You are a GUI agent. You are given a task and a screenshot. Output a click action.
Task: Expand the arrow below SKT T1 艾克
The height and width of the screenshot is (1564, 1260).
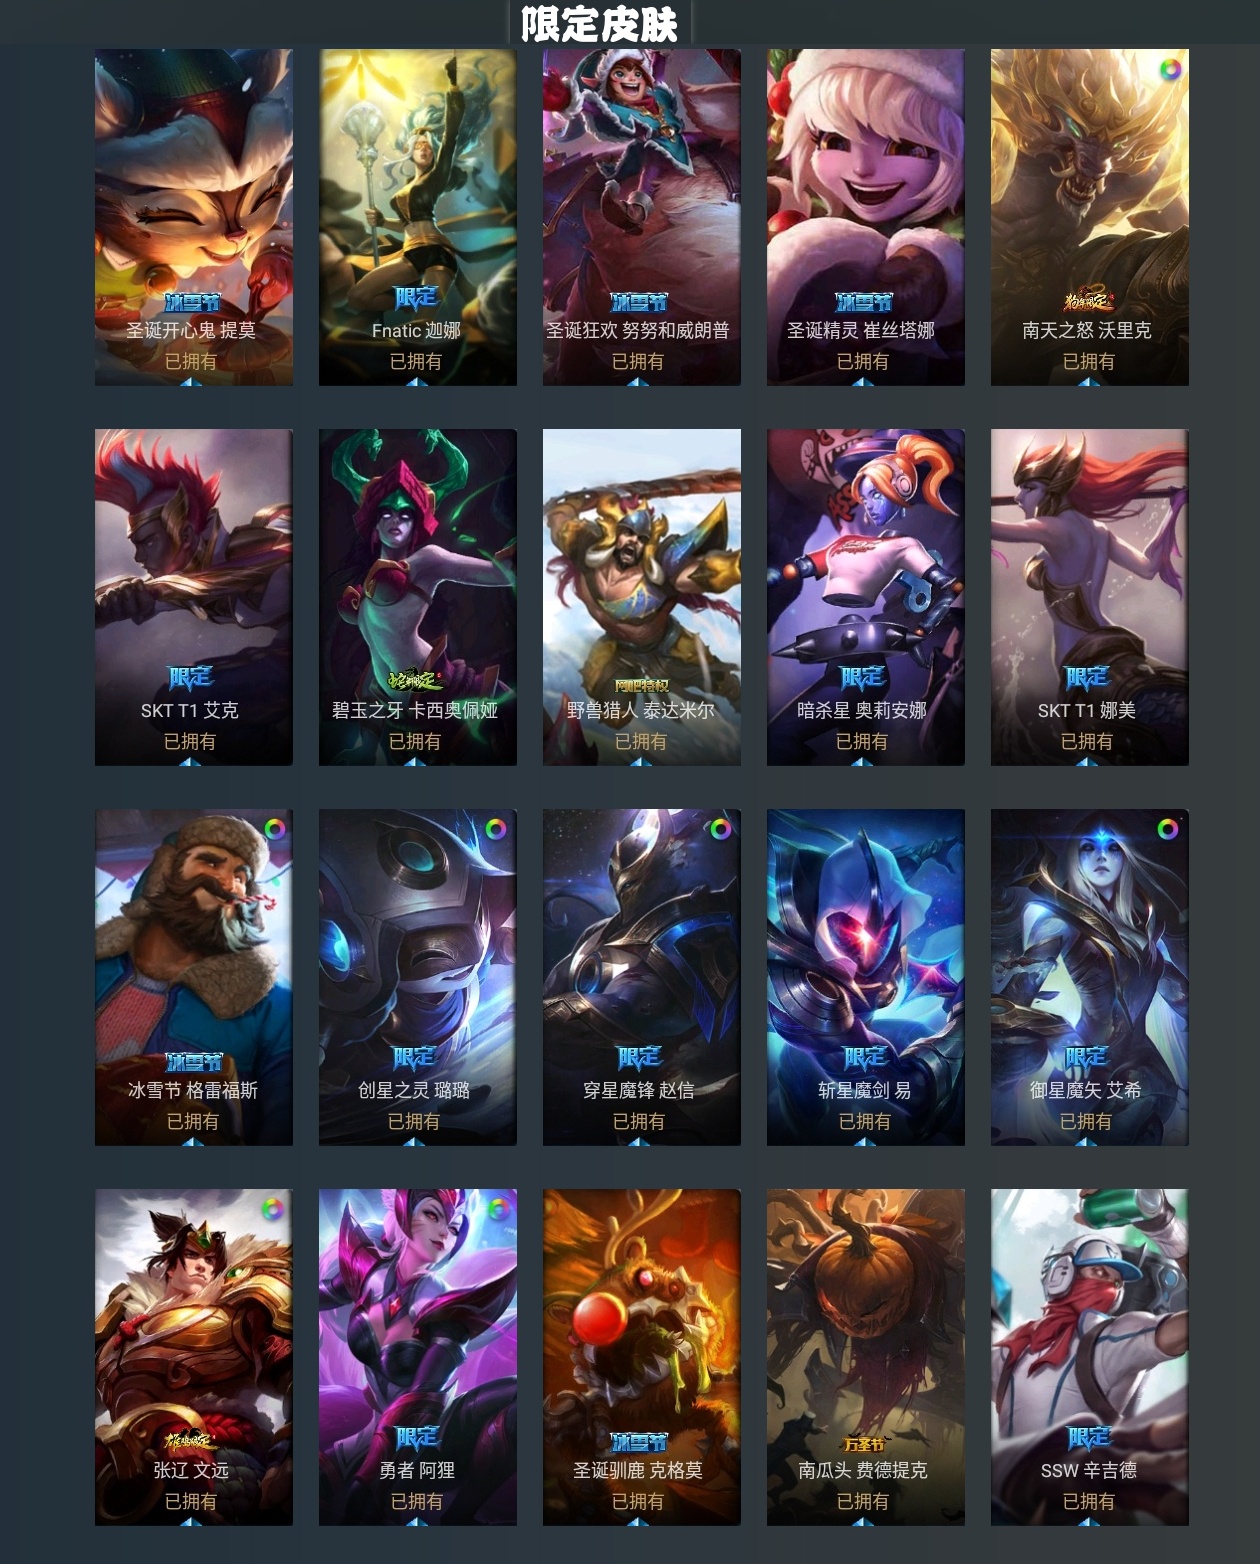(x=190, y=761)
